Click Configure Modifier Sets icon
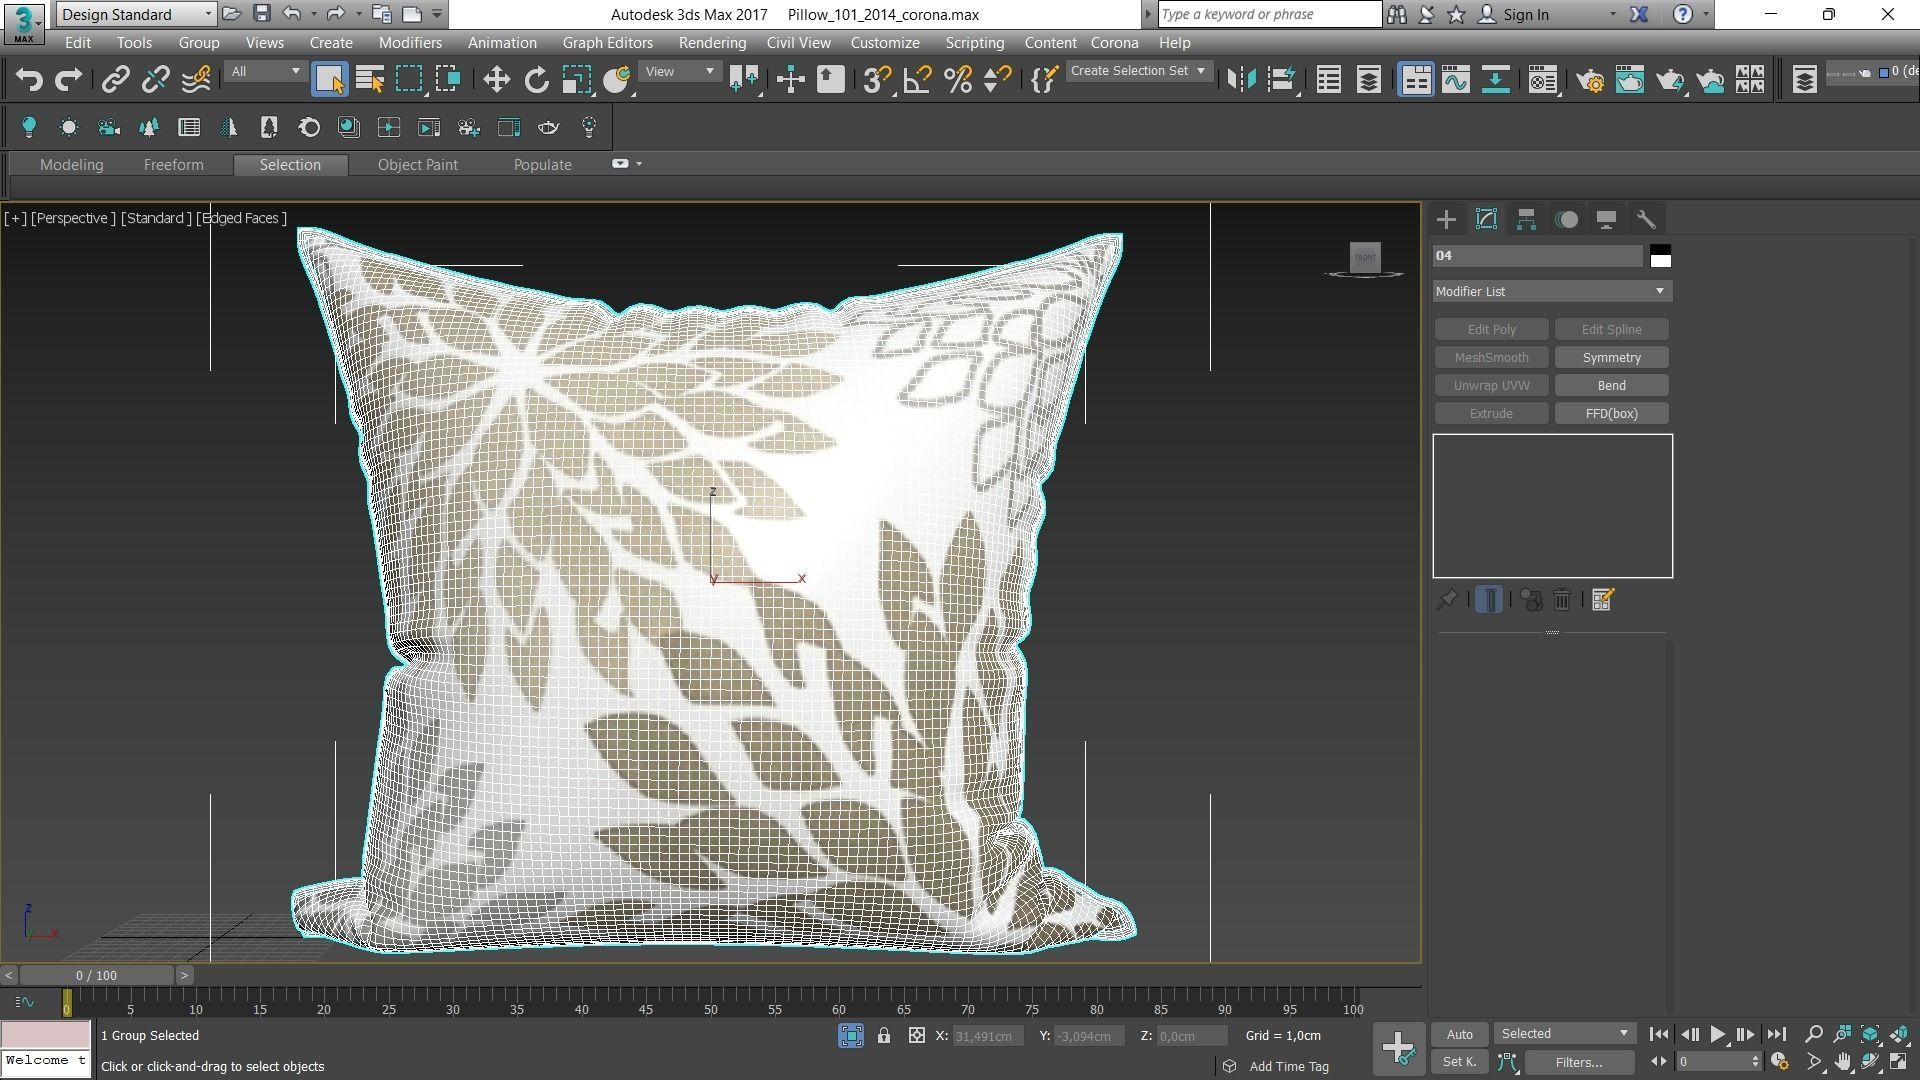Viewport: 1920px width, 1080px height. tap(1602, 600)
